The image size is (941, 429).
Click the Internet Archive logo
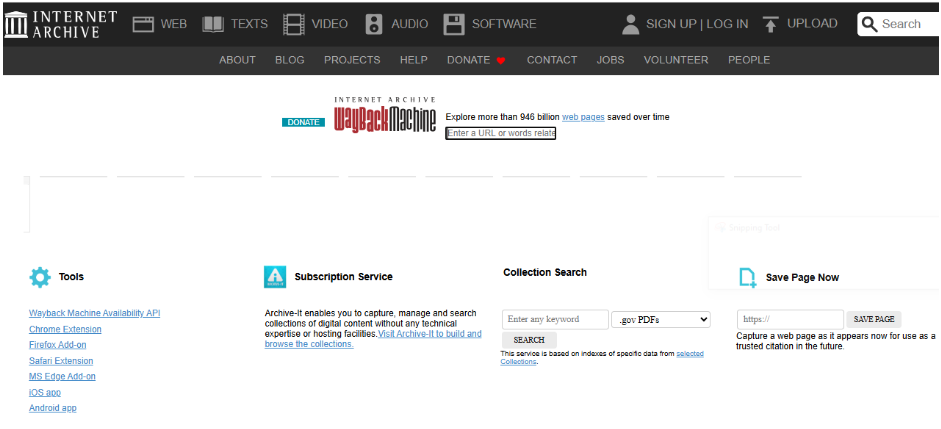(x=60, y=24)
